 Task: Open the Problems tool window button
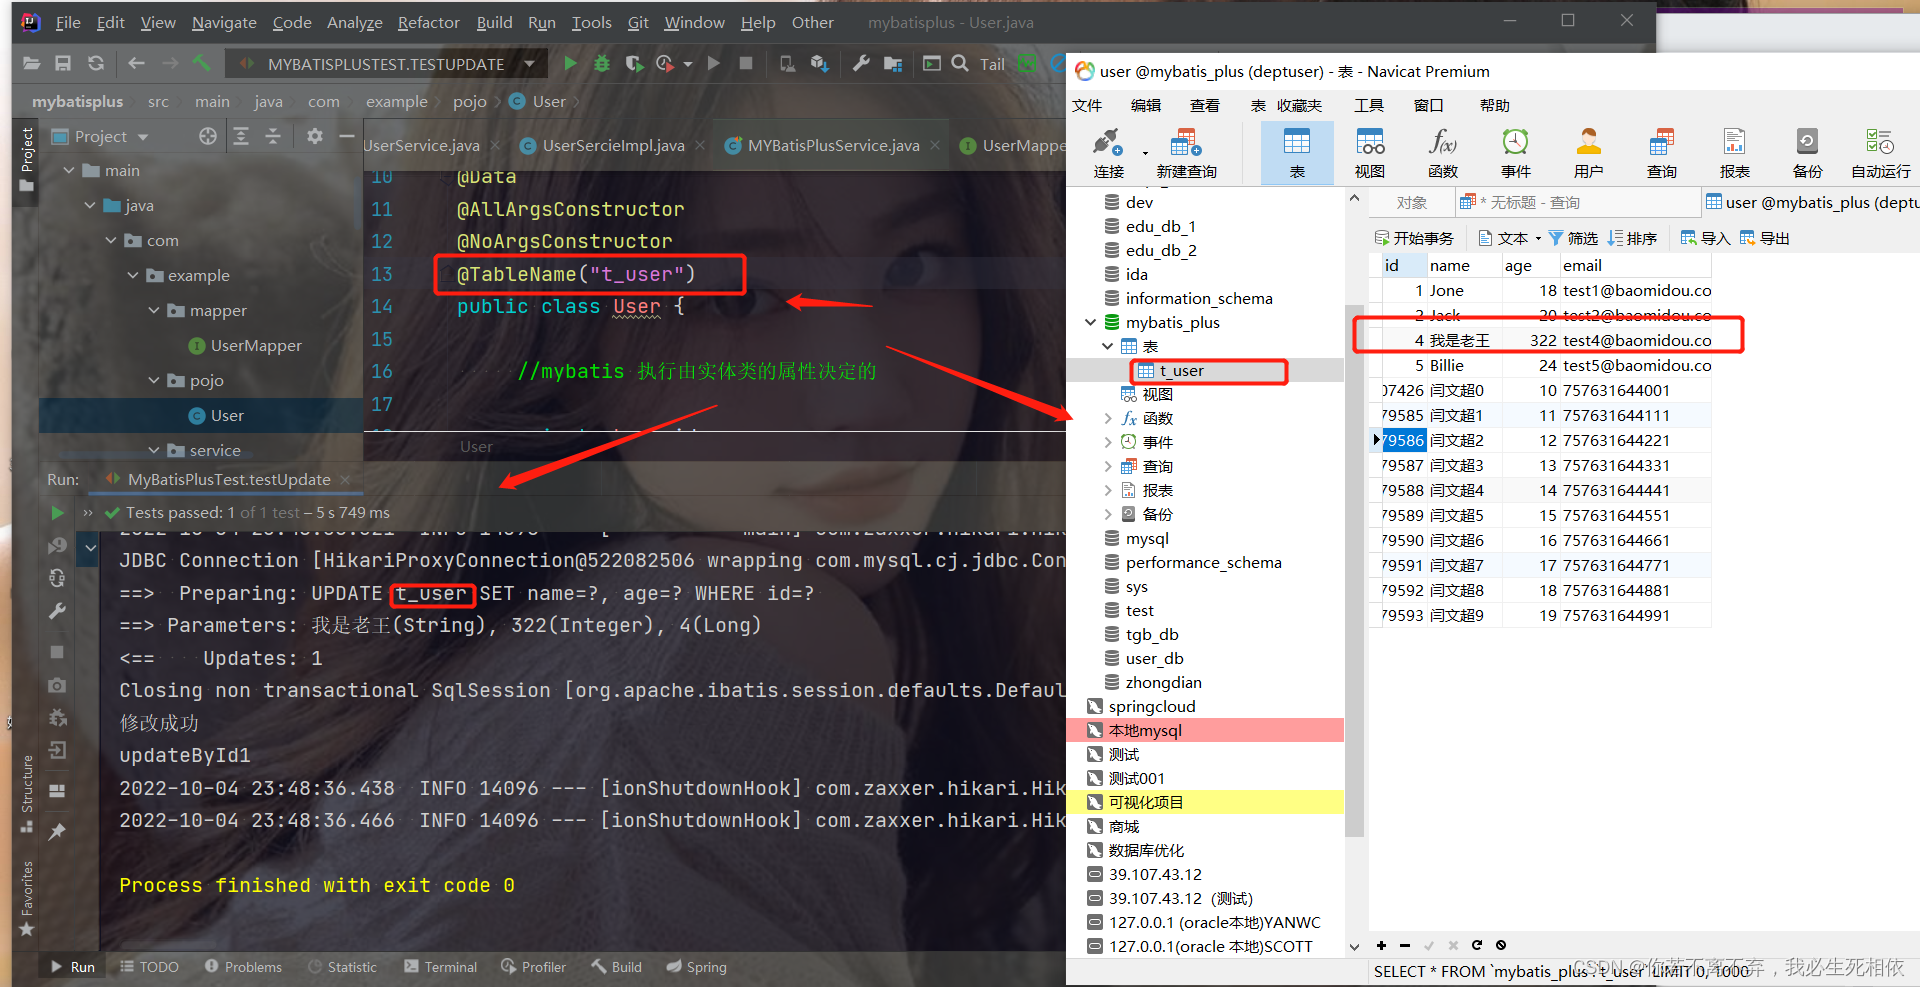click(243, 967)
